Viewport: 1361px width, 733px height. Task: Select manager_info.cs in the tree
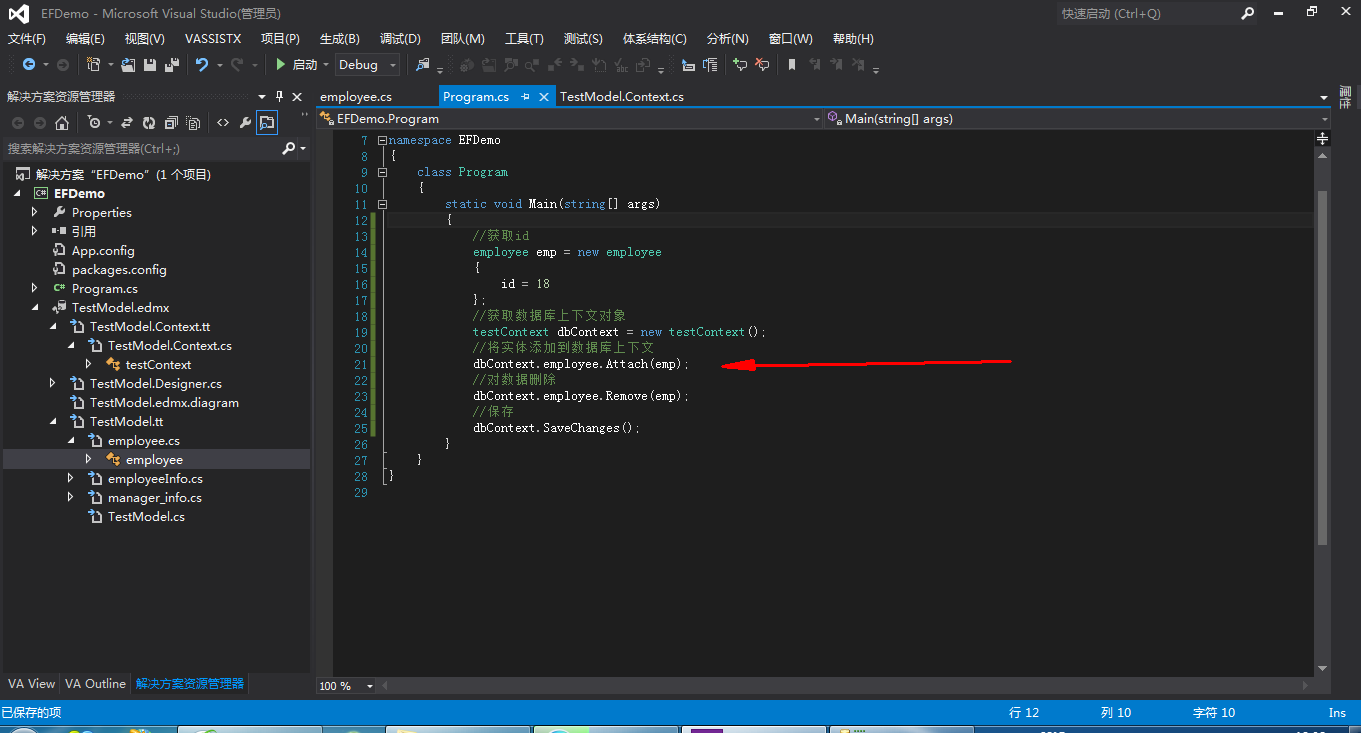155,498
